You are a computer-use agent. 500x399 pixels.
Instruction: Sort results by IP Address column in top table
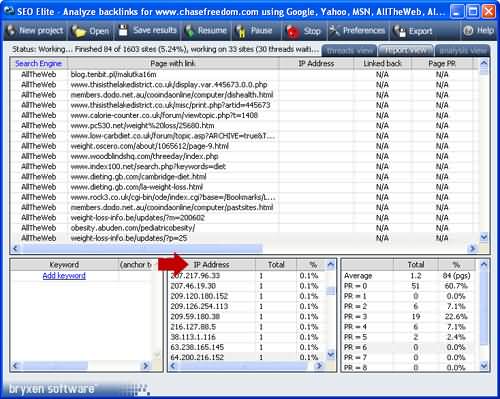pos(316,63)
